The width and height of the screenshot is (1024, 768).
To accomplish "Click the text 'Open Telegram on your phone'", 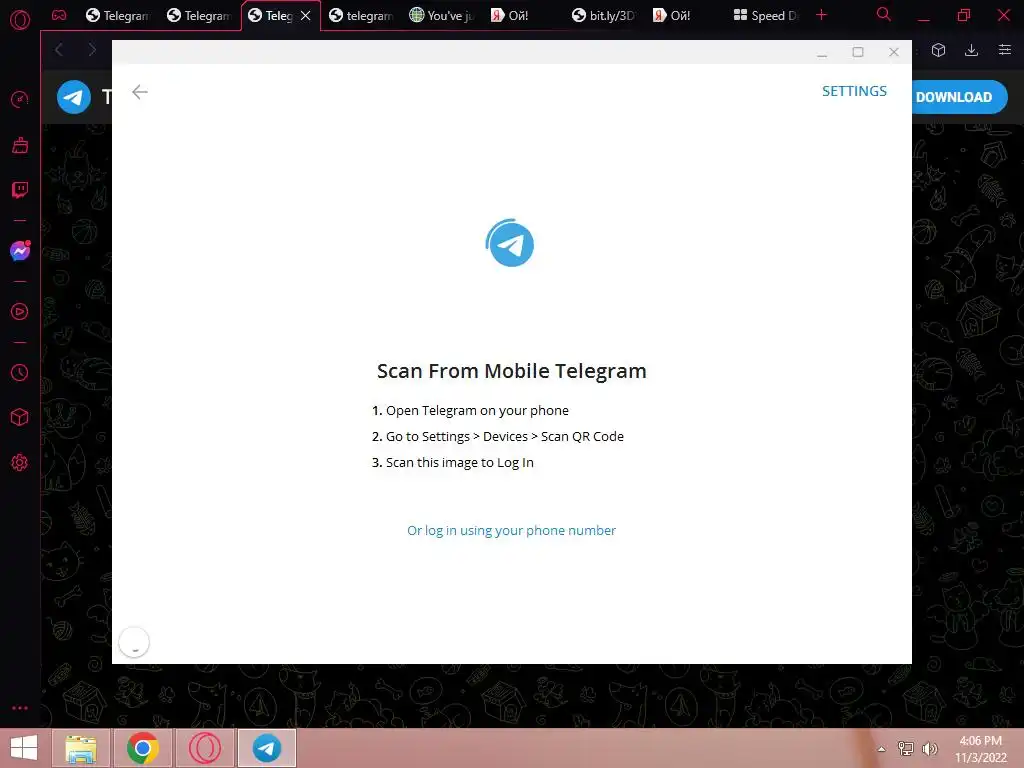I will (x=477, y=410).
